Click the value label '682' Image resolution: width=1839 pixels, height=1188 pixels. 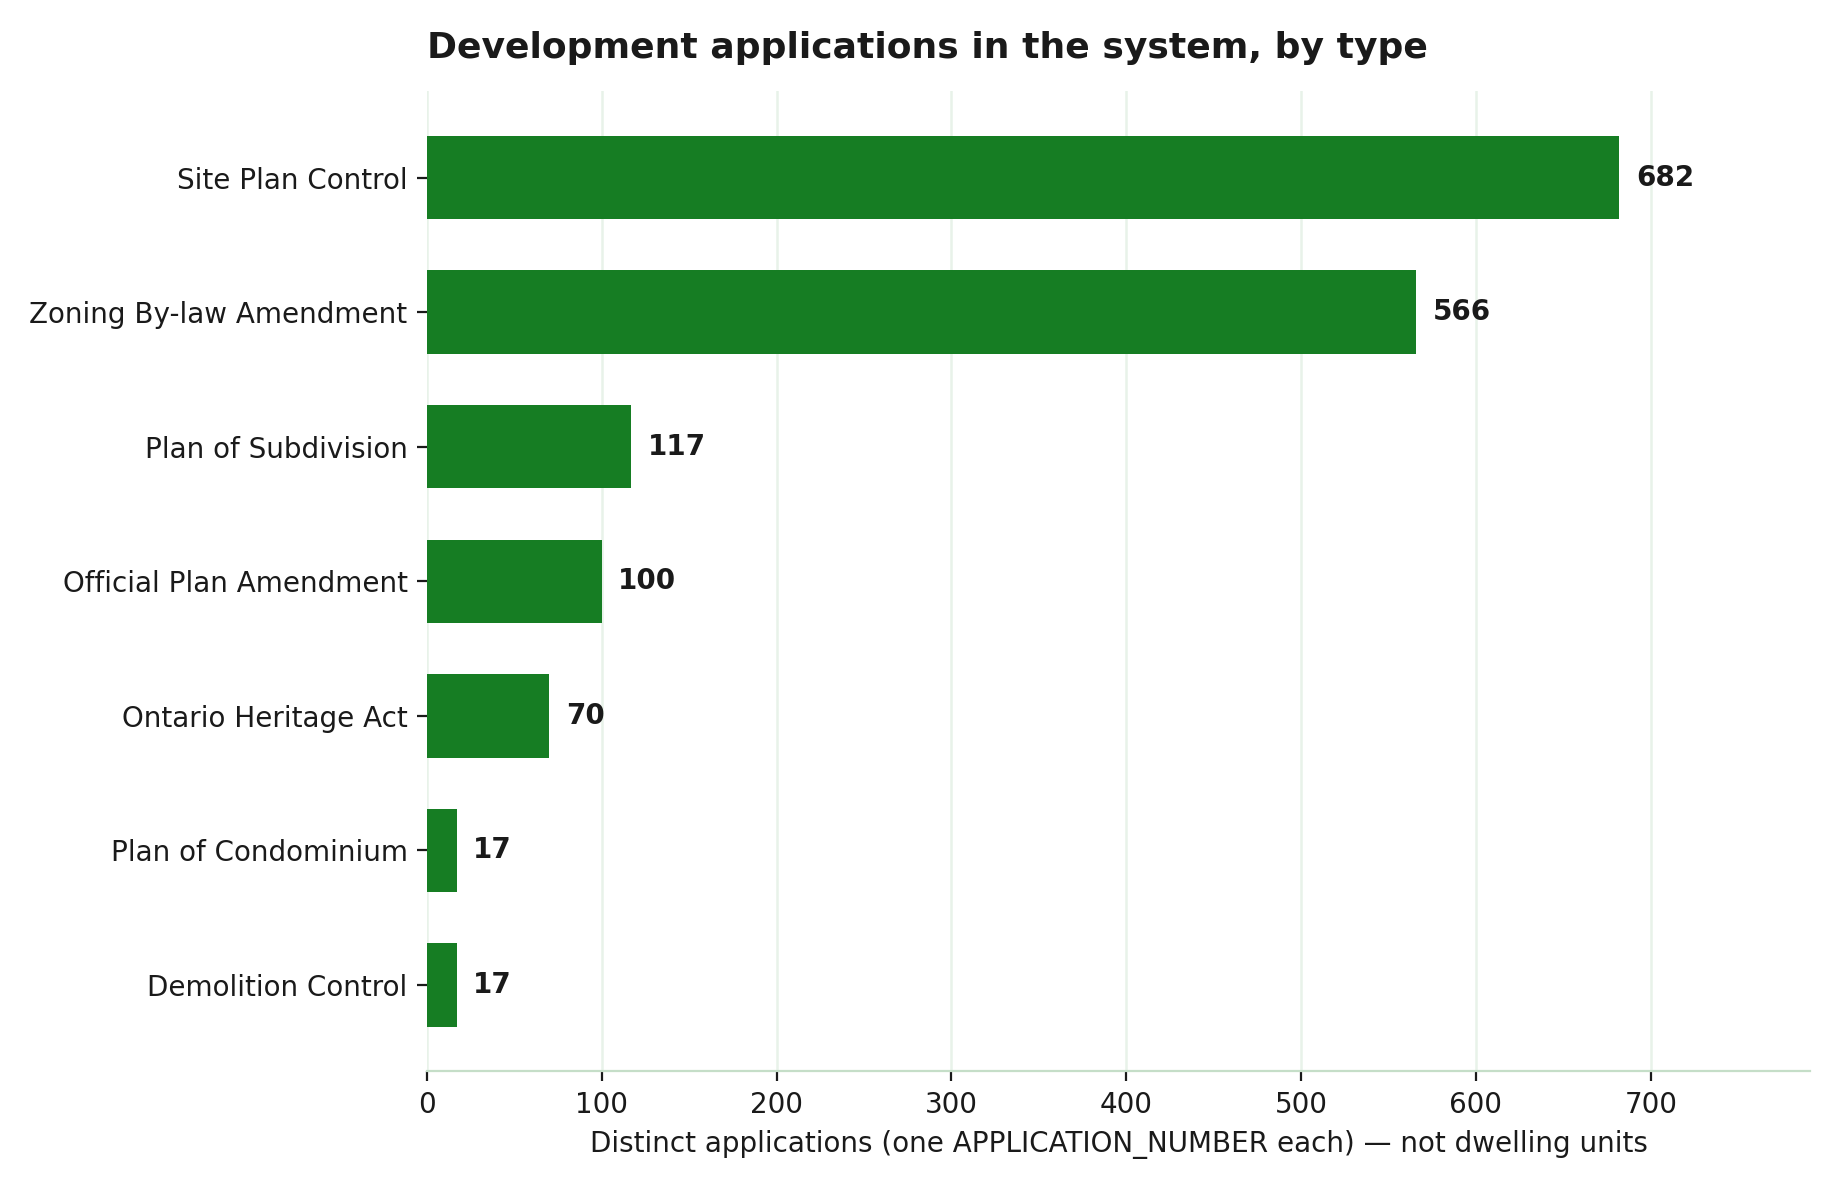click(1665, 177)
